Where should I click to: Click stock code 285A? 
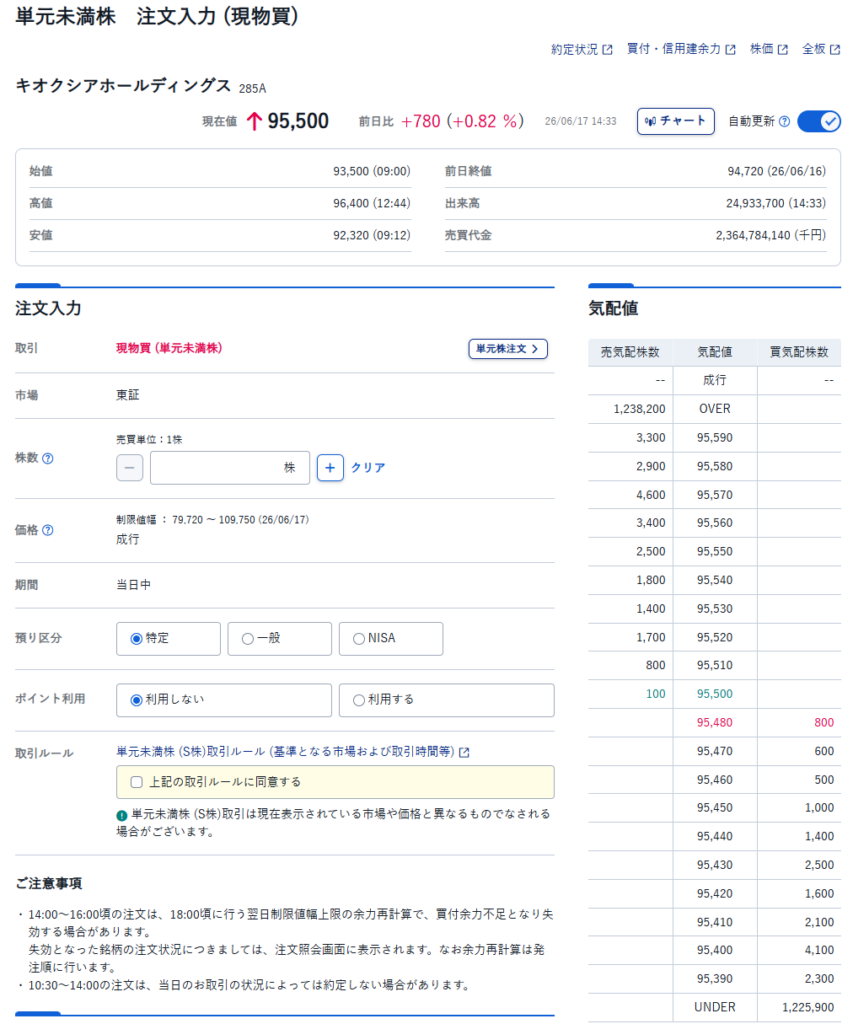253,88
